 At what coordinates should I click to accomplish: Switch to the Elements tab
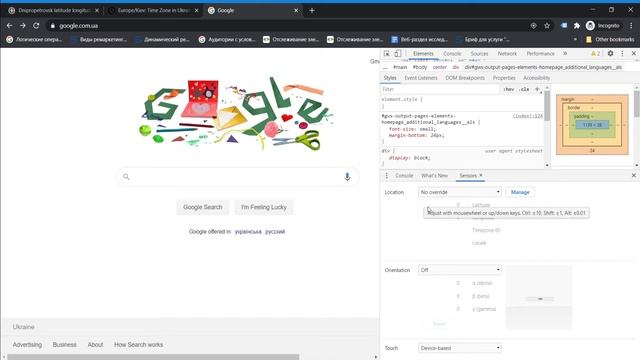[x=423, y=53]
